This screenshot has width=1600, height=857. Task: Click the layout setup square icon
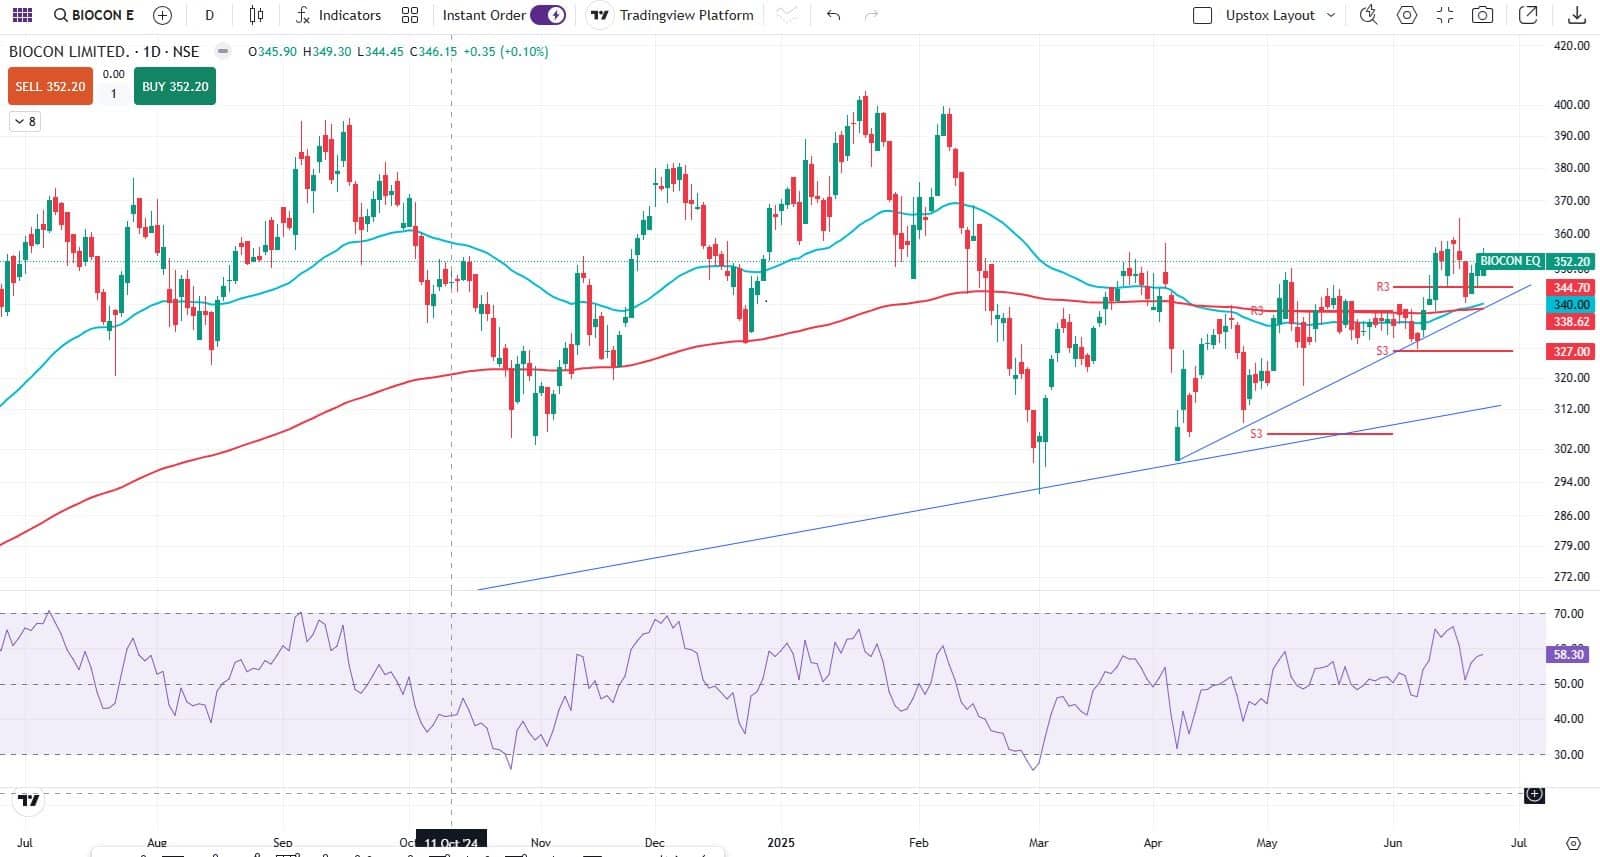[1203, 15]
